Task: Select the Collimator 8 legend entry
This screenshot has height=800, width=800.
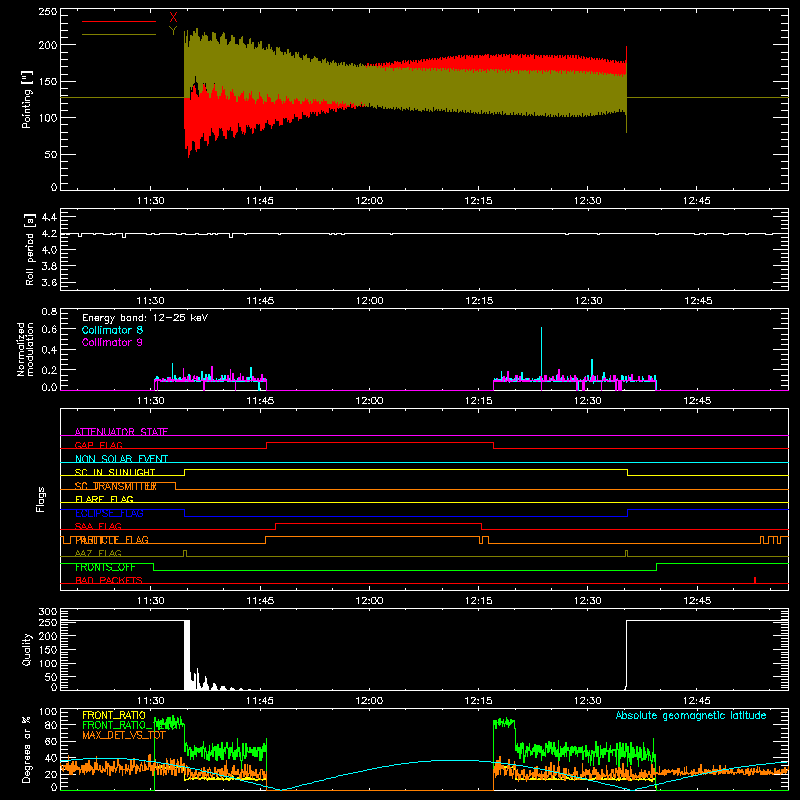Action: (112, 330)
